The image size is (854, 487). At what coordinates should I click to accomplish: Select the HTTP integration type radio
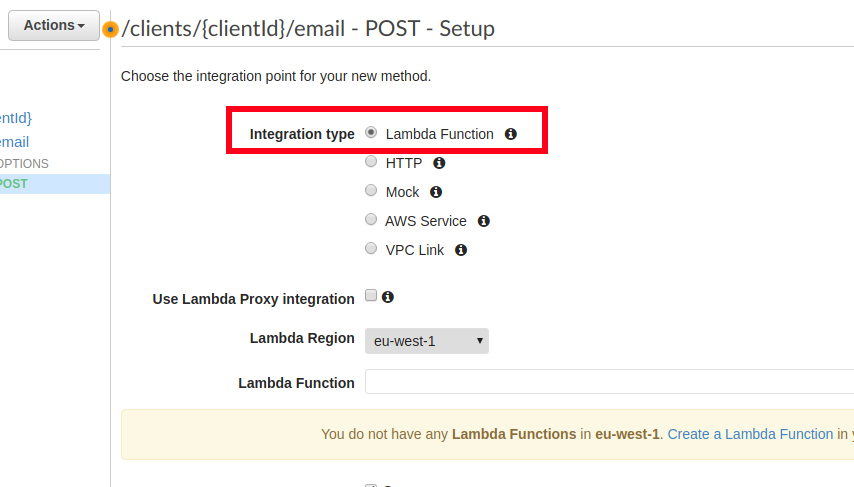click(371, 161)
